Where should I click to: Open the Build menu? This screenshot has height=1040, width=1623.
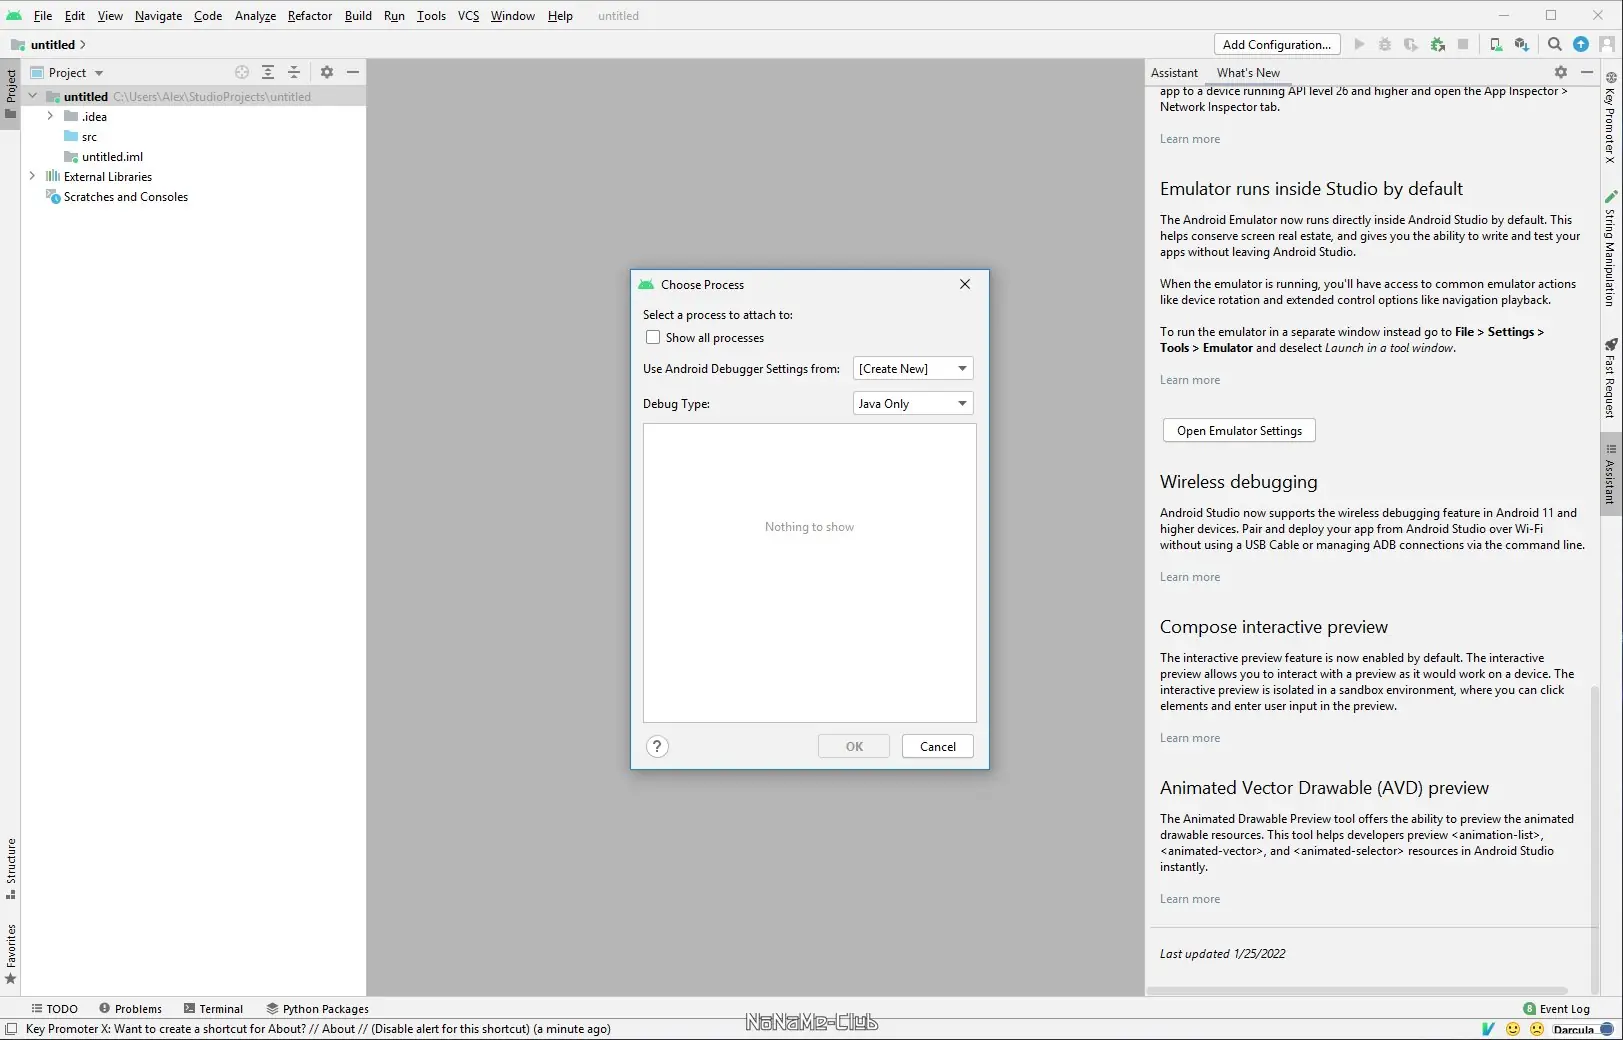[358, 15]
